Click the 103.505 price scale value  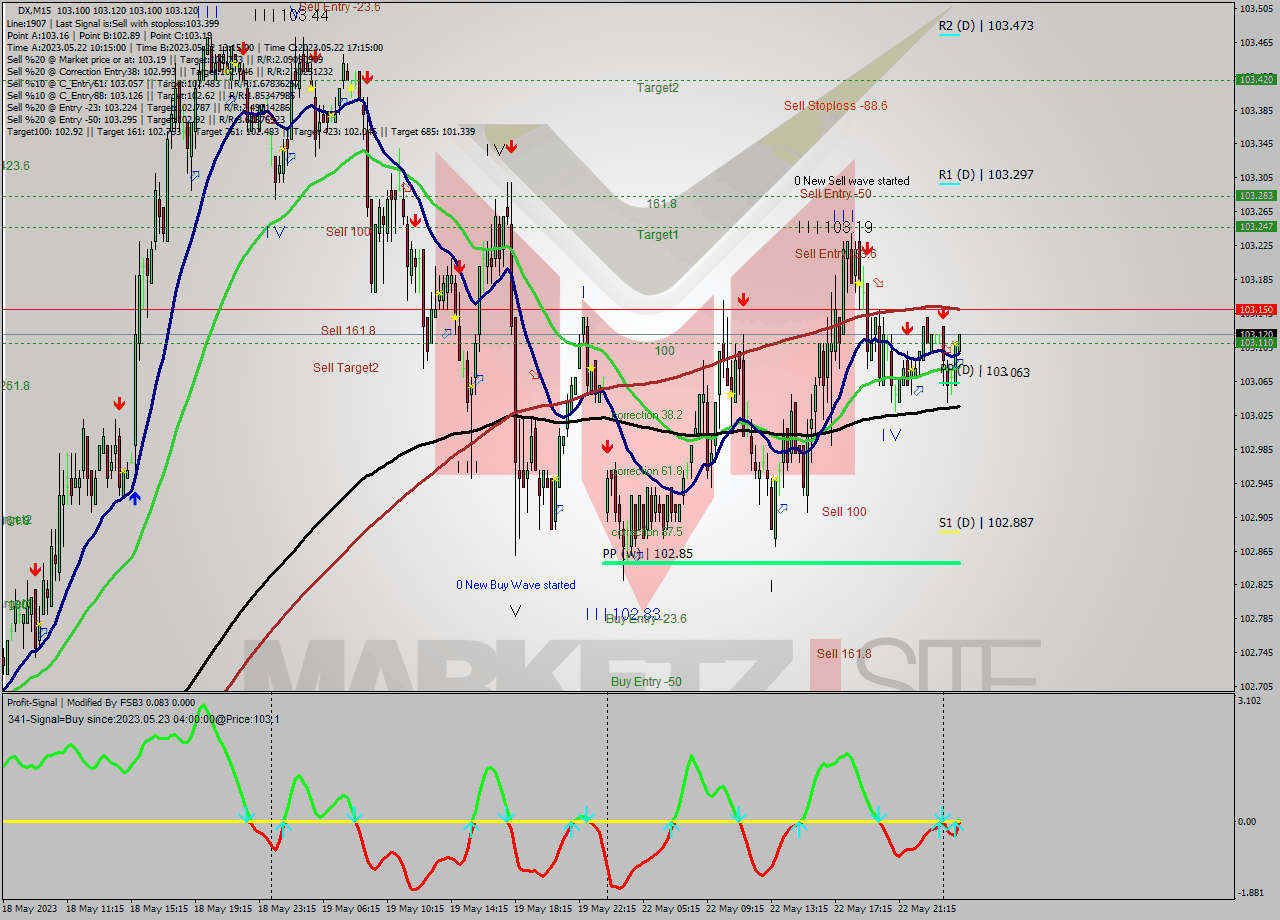pos(1256,9)
